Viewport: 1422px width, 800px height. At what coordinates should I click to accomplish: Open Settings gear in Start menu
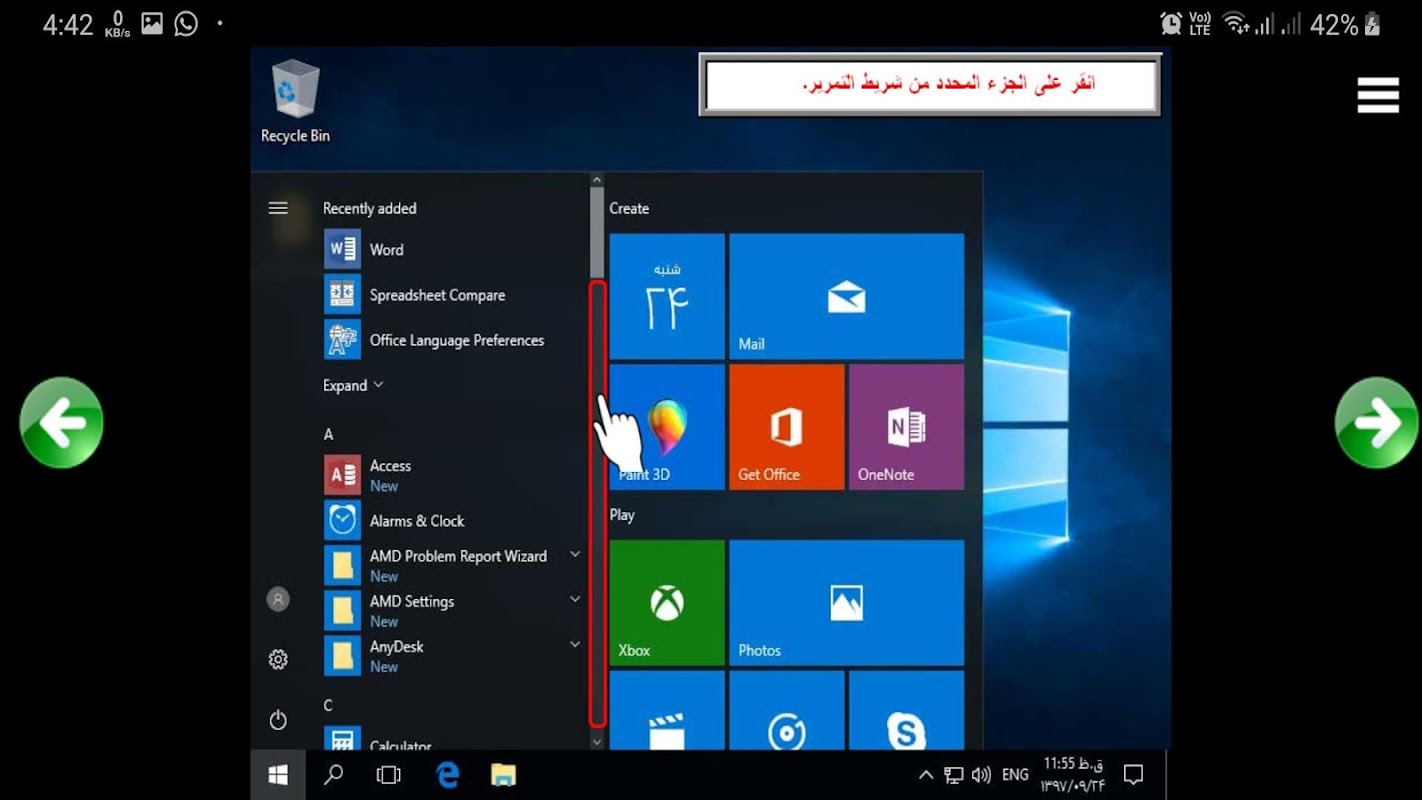tap(278, 660)
